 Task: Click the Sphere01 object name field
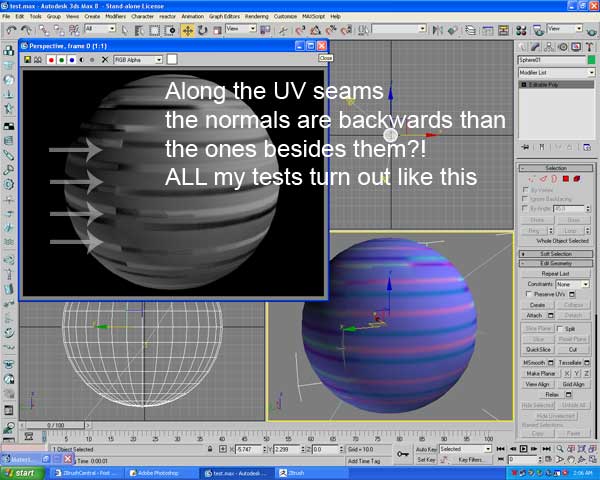(x=551, y=60)
